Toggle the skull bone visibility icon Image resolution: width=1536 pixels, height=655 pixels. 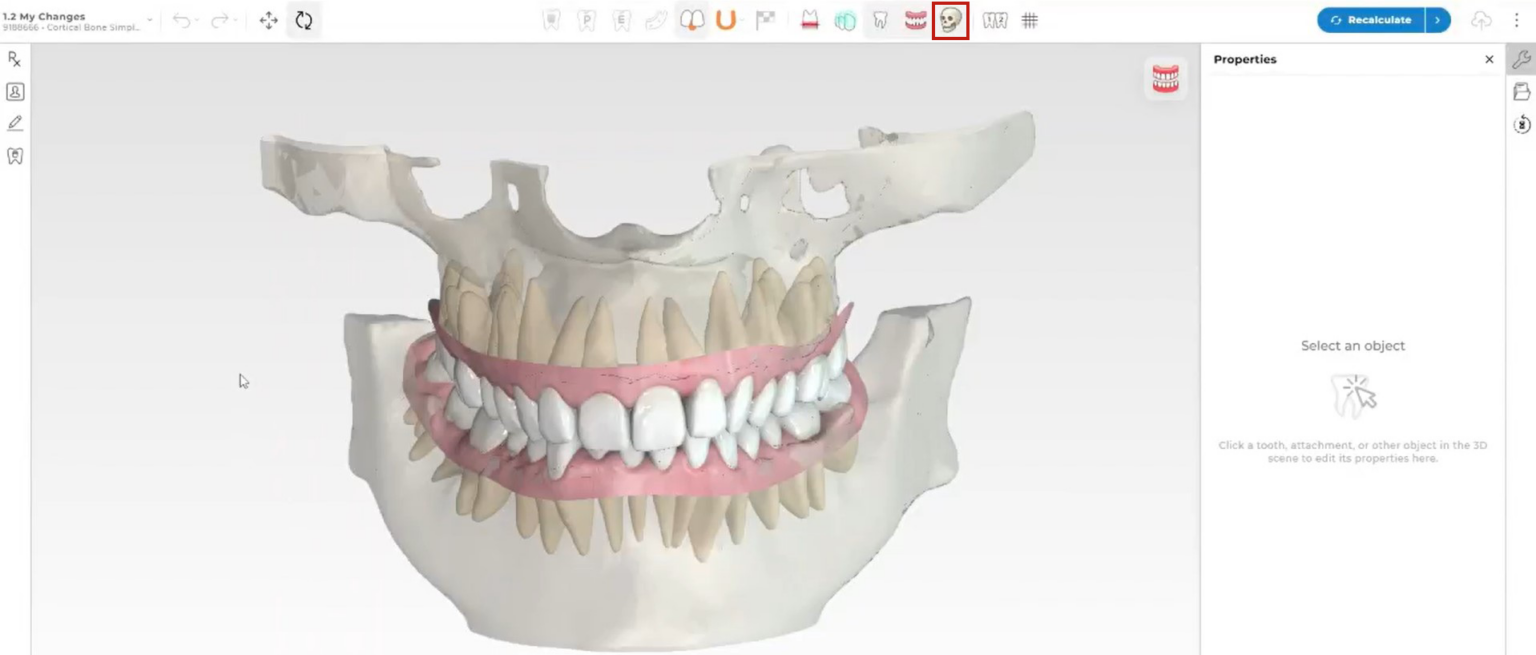pos(949,20)
